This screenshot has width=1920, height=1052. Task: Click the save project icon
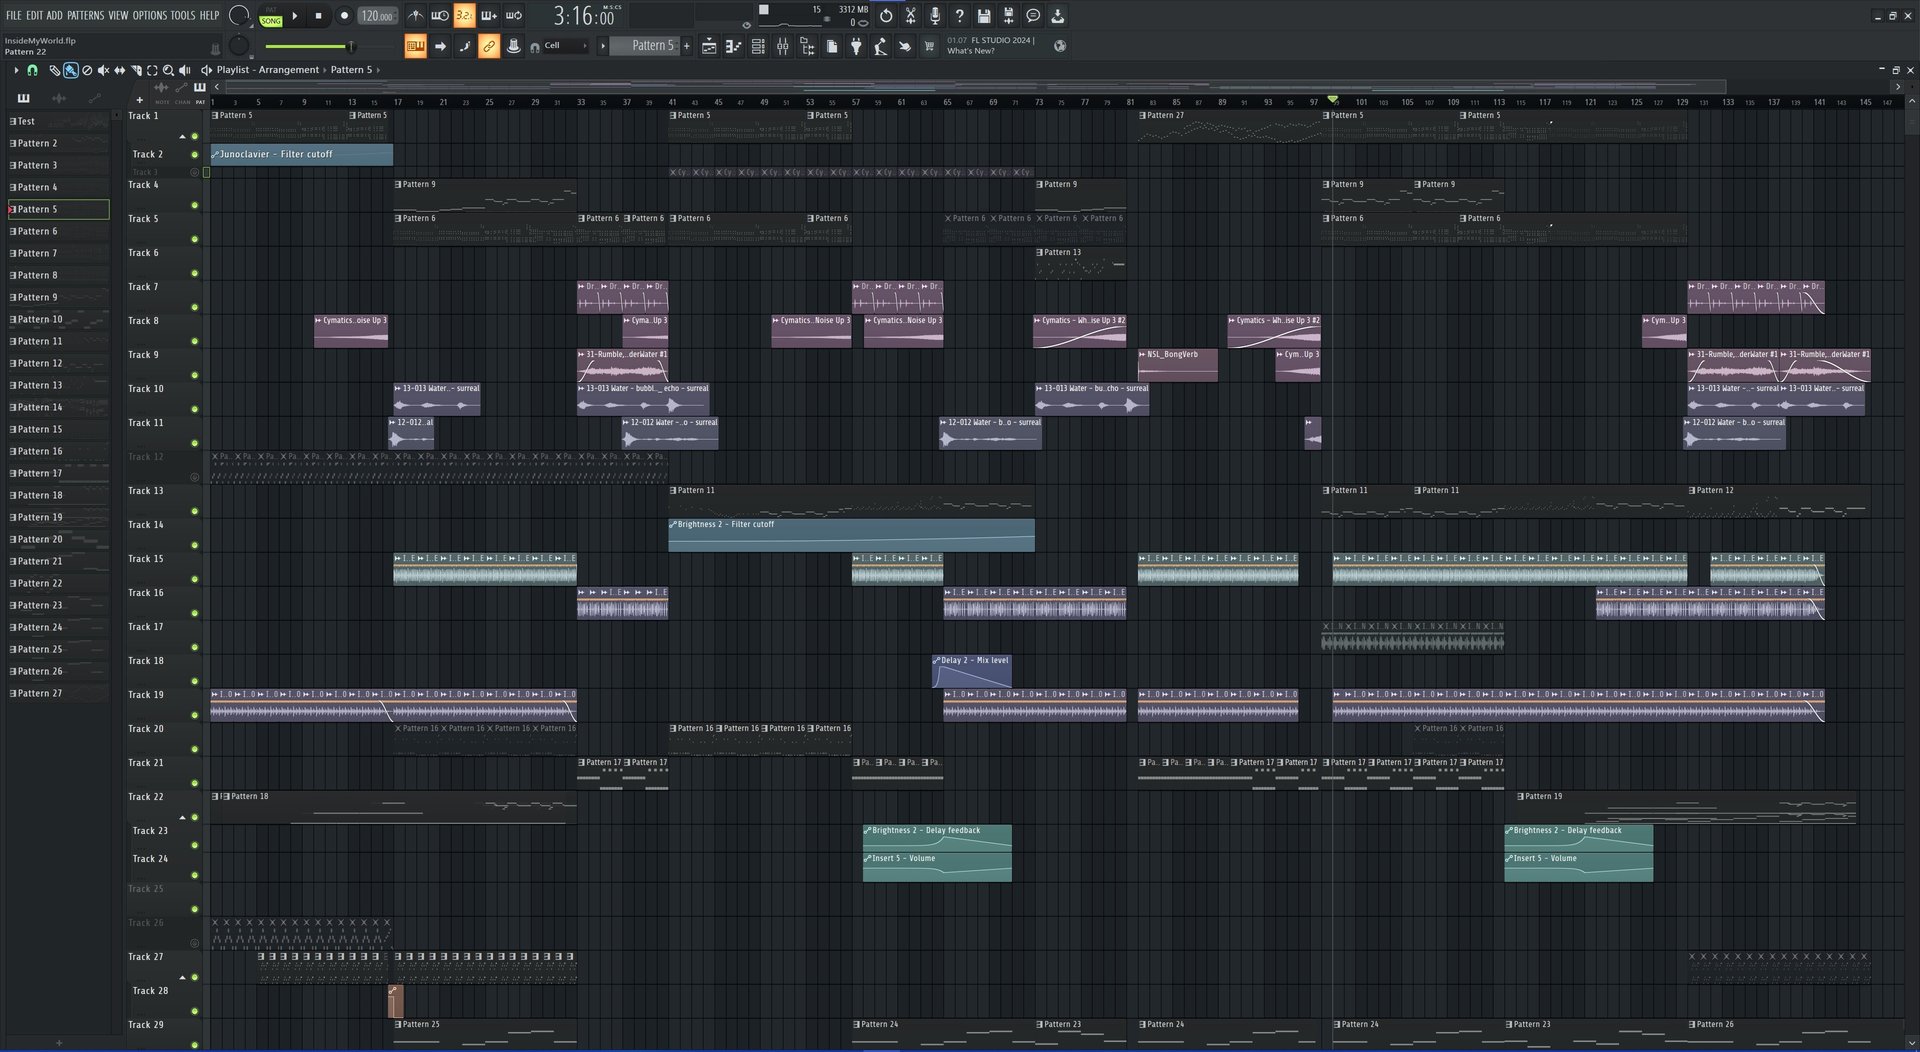click(984, 16)
